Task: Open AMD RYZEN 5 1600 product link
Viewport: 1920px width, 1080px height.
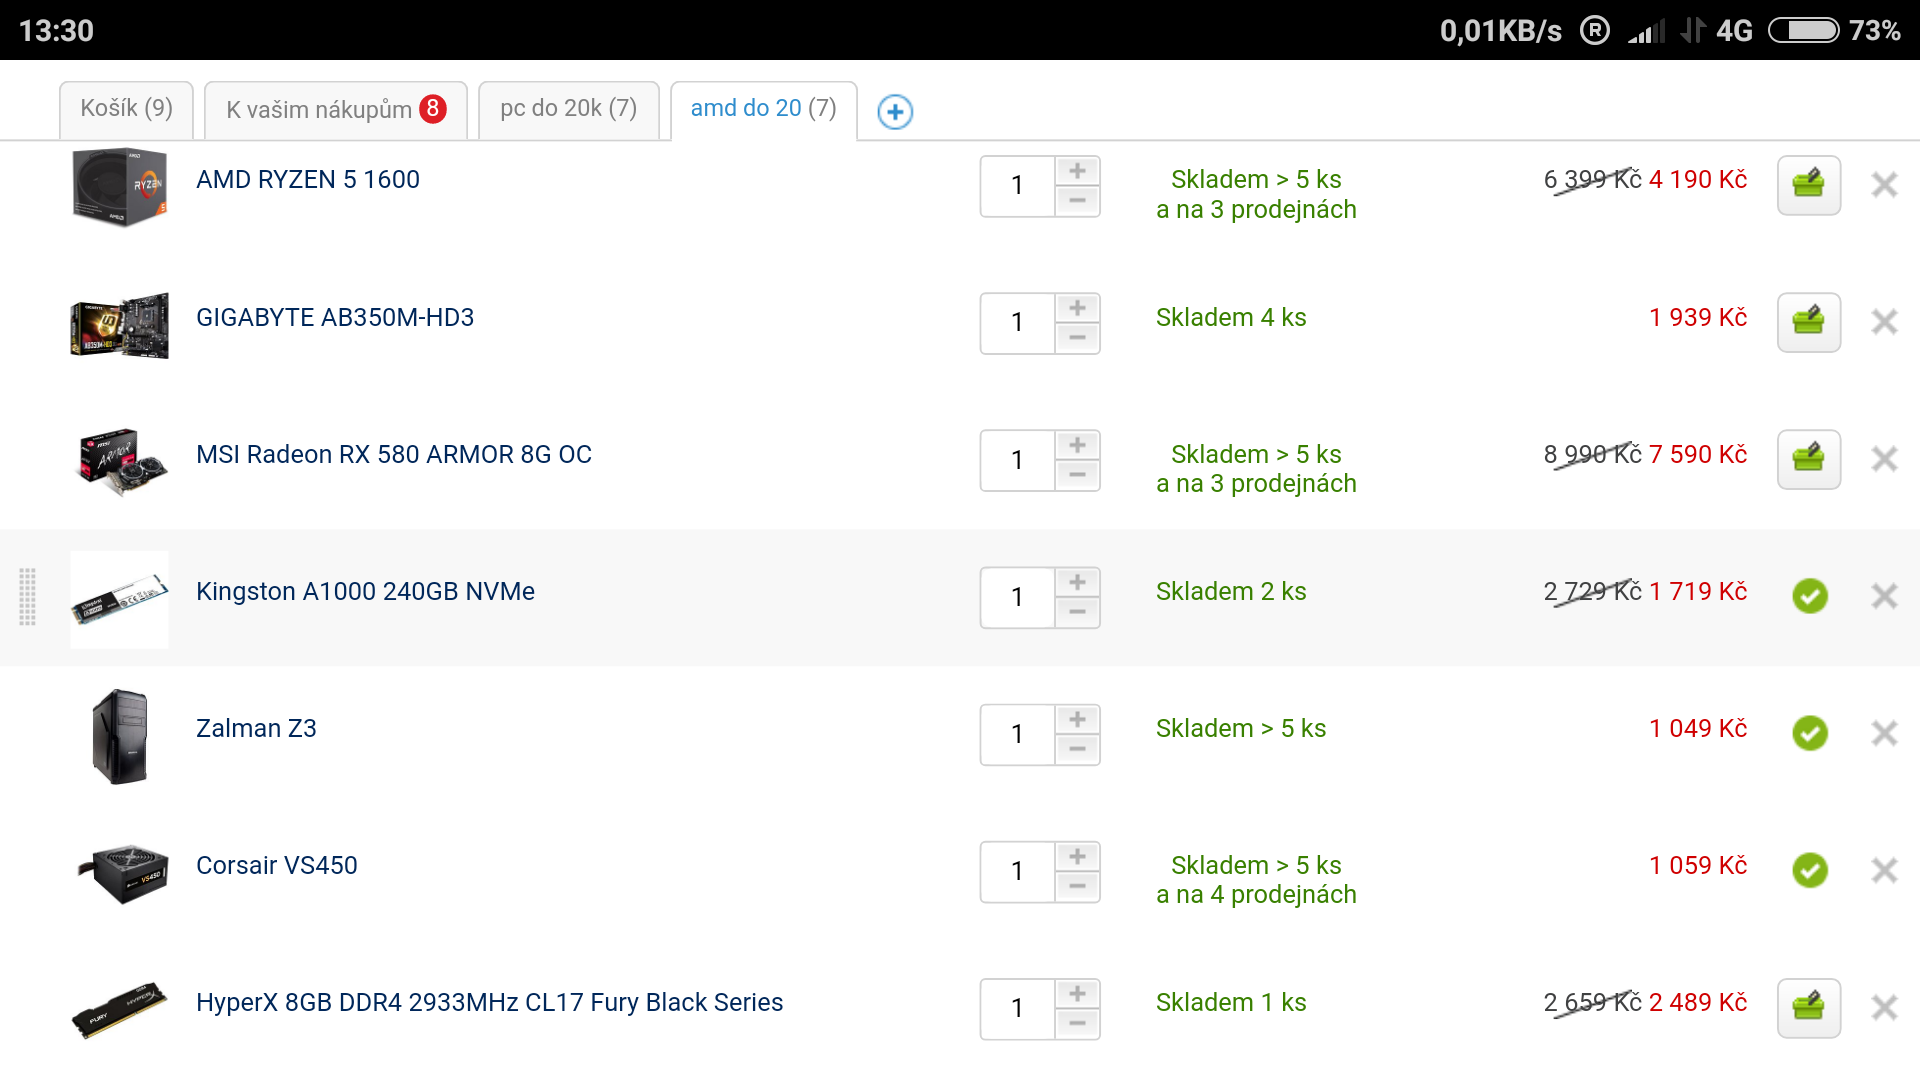Action: click(308, 180)
